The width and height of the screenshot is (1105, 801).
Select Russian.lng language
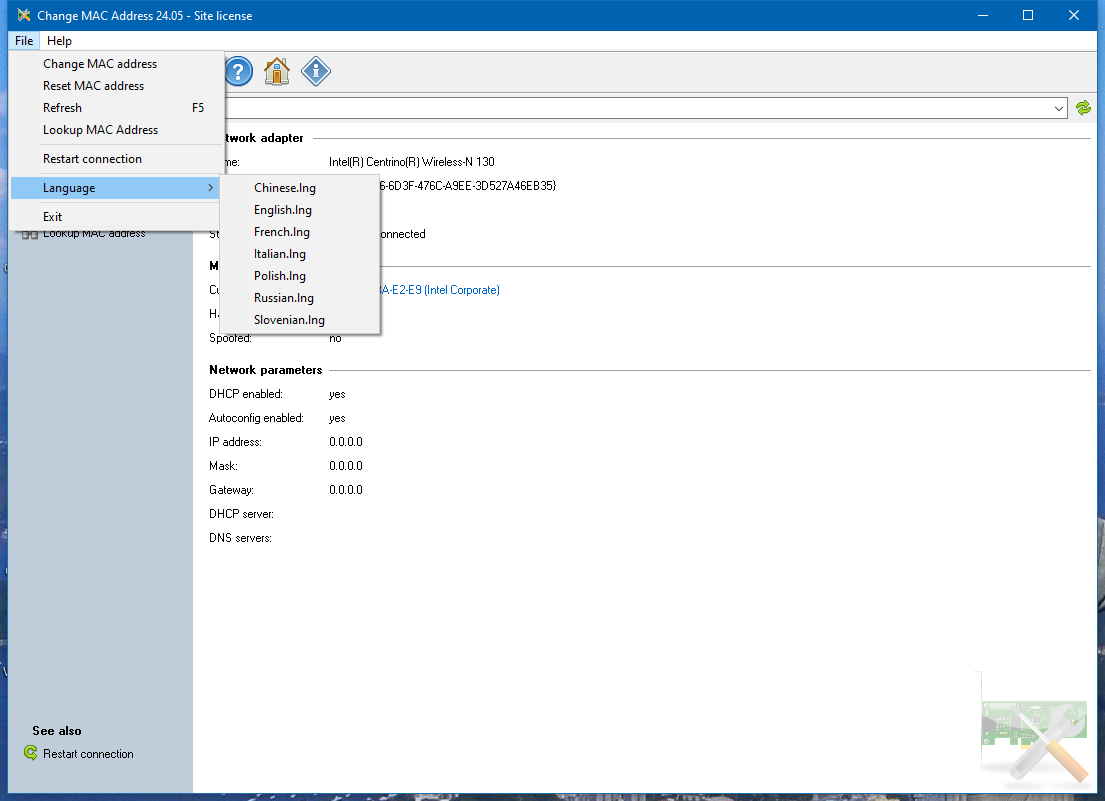pyautogui.click(x=300, y=297)
